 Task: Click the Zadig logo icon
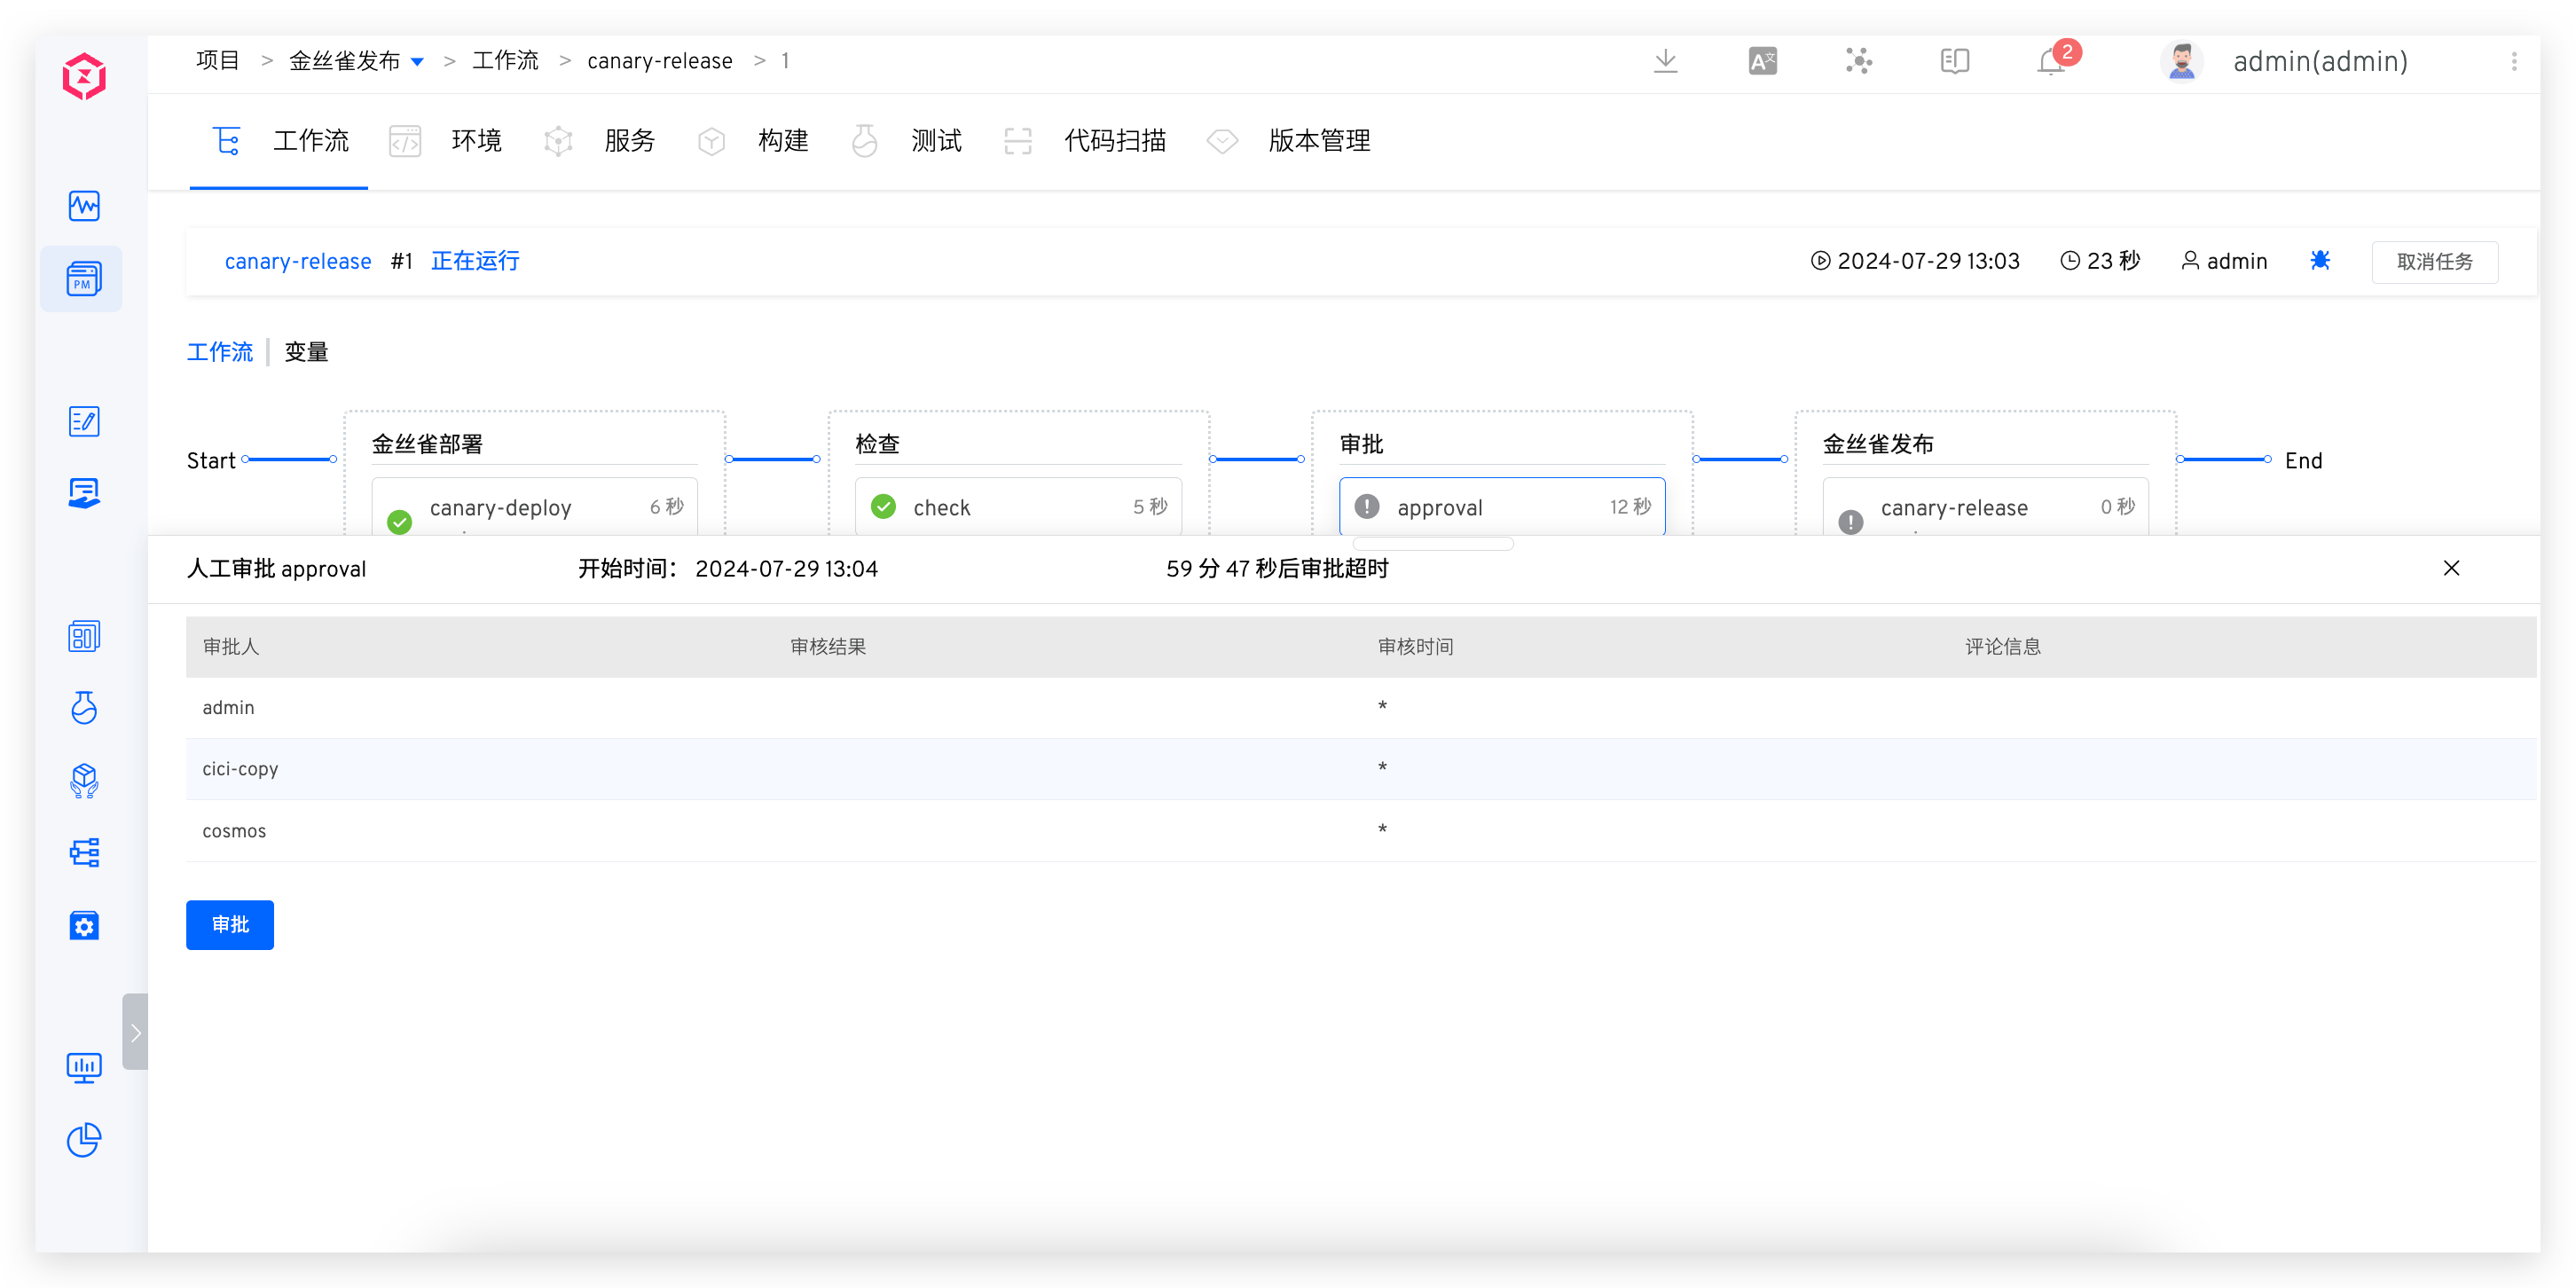84,77
